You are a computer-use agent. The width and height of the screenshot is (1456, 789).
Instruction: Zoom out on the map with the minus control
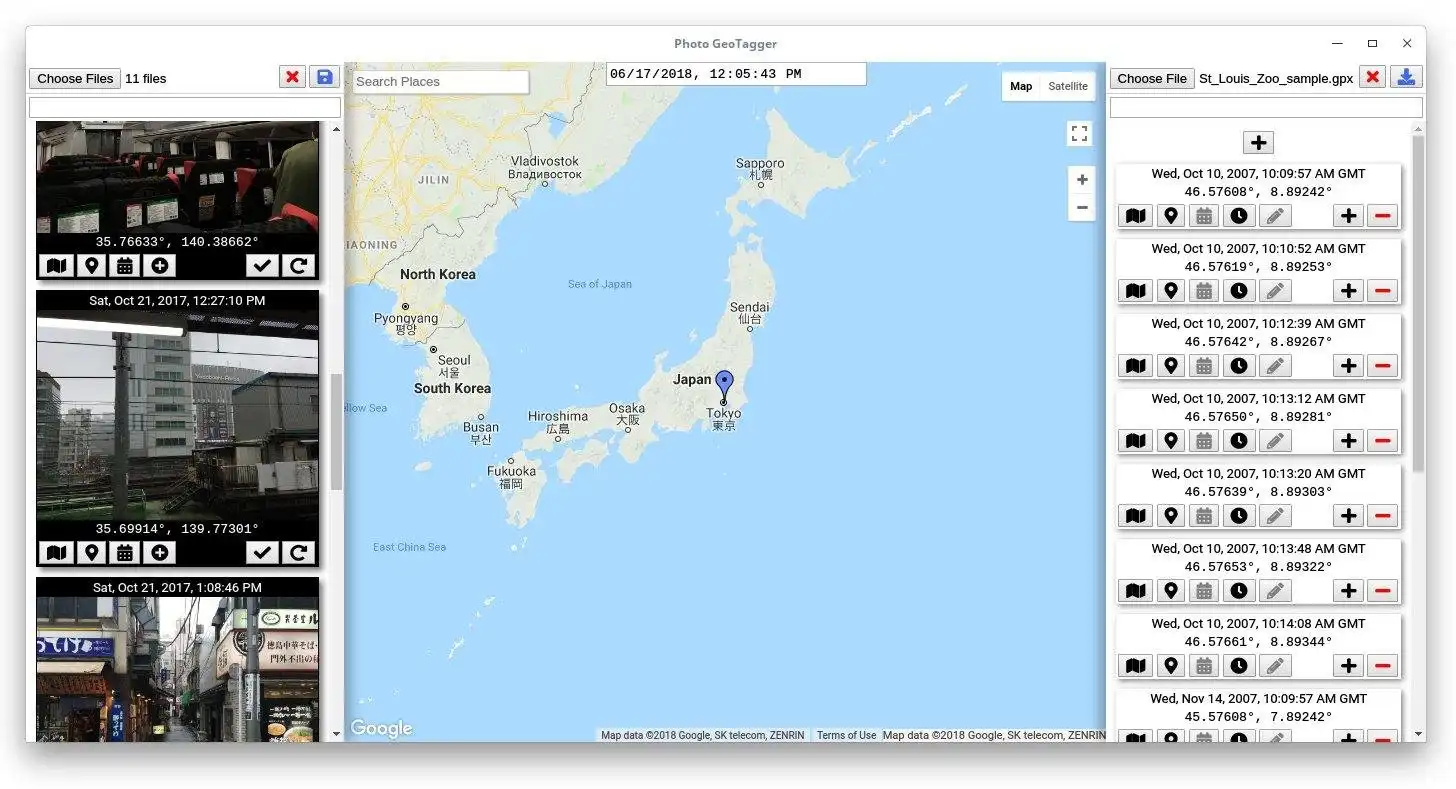[1081, 208]
